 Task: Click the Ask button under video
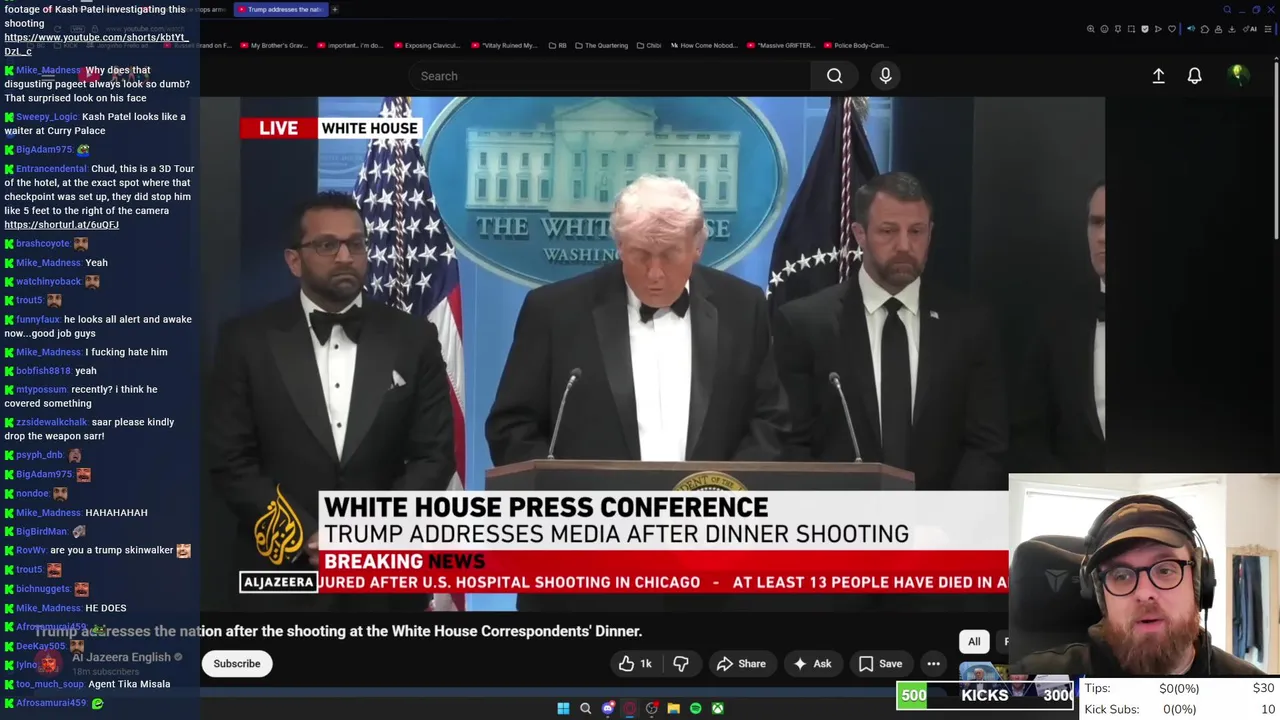coord(812,664)
